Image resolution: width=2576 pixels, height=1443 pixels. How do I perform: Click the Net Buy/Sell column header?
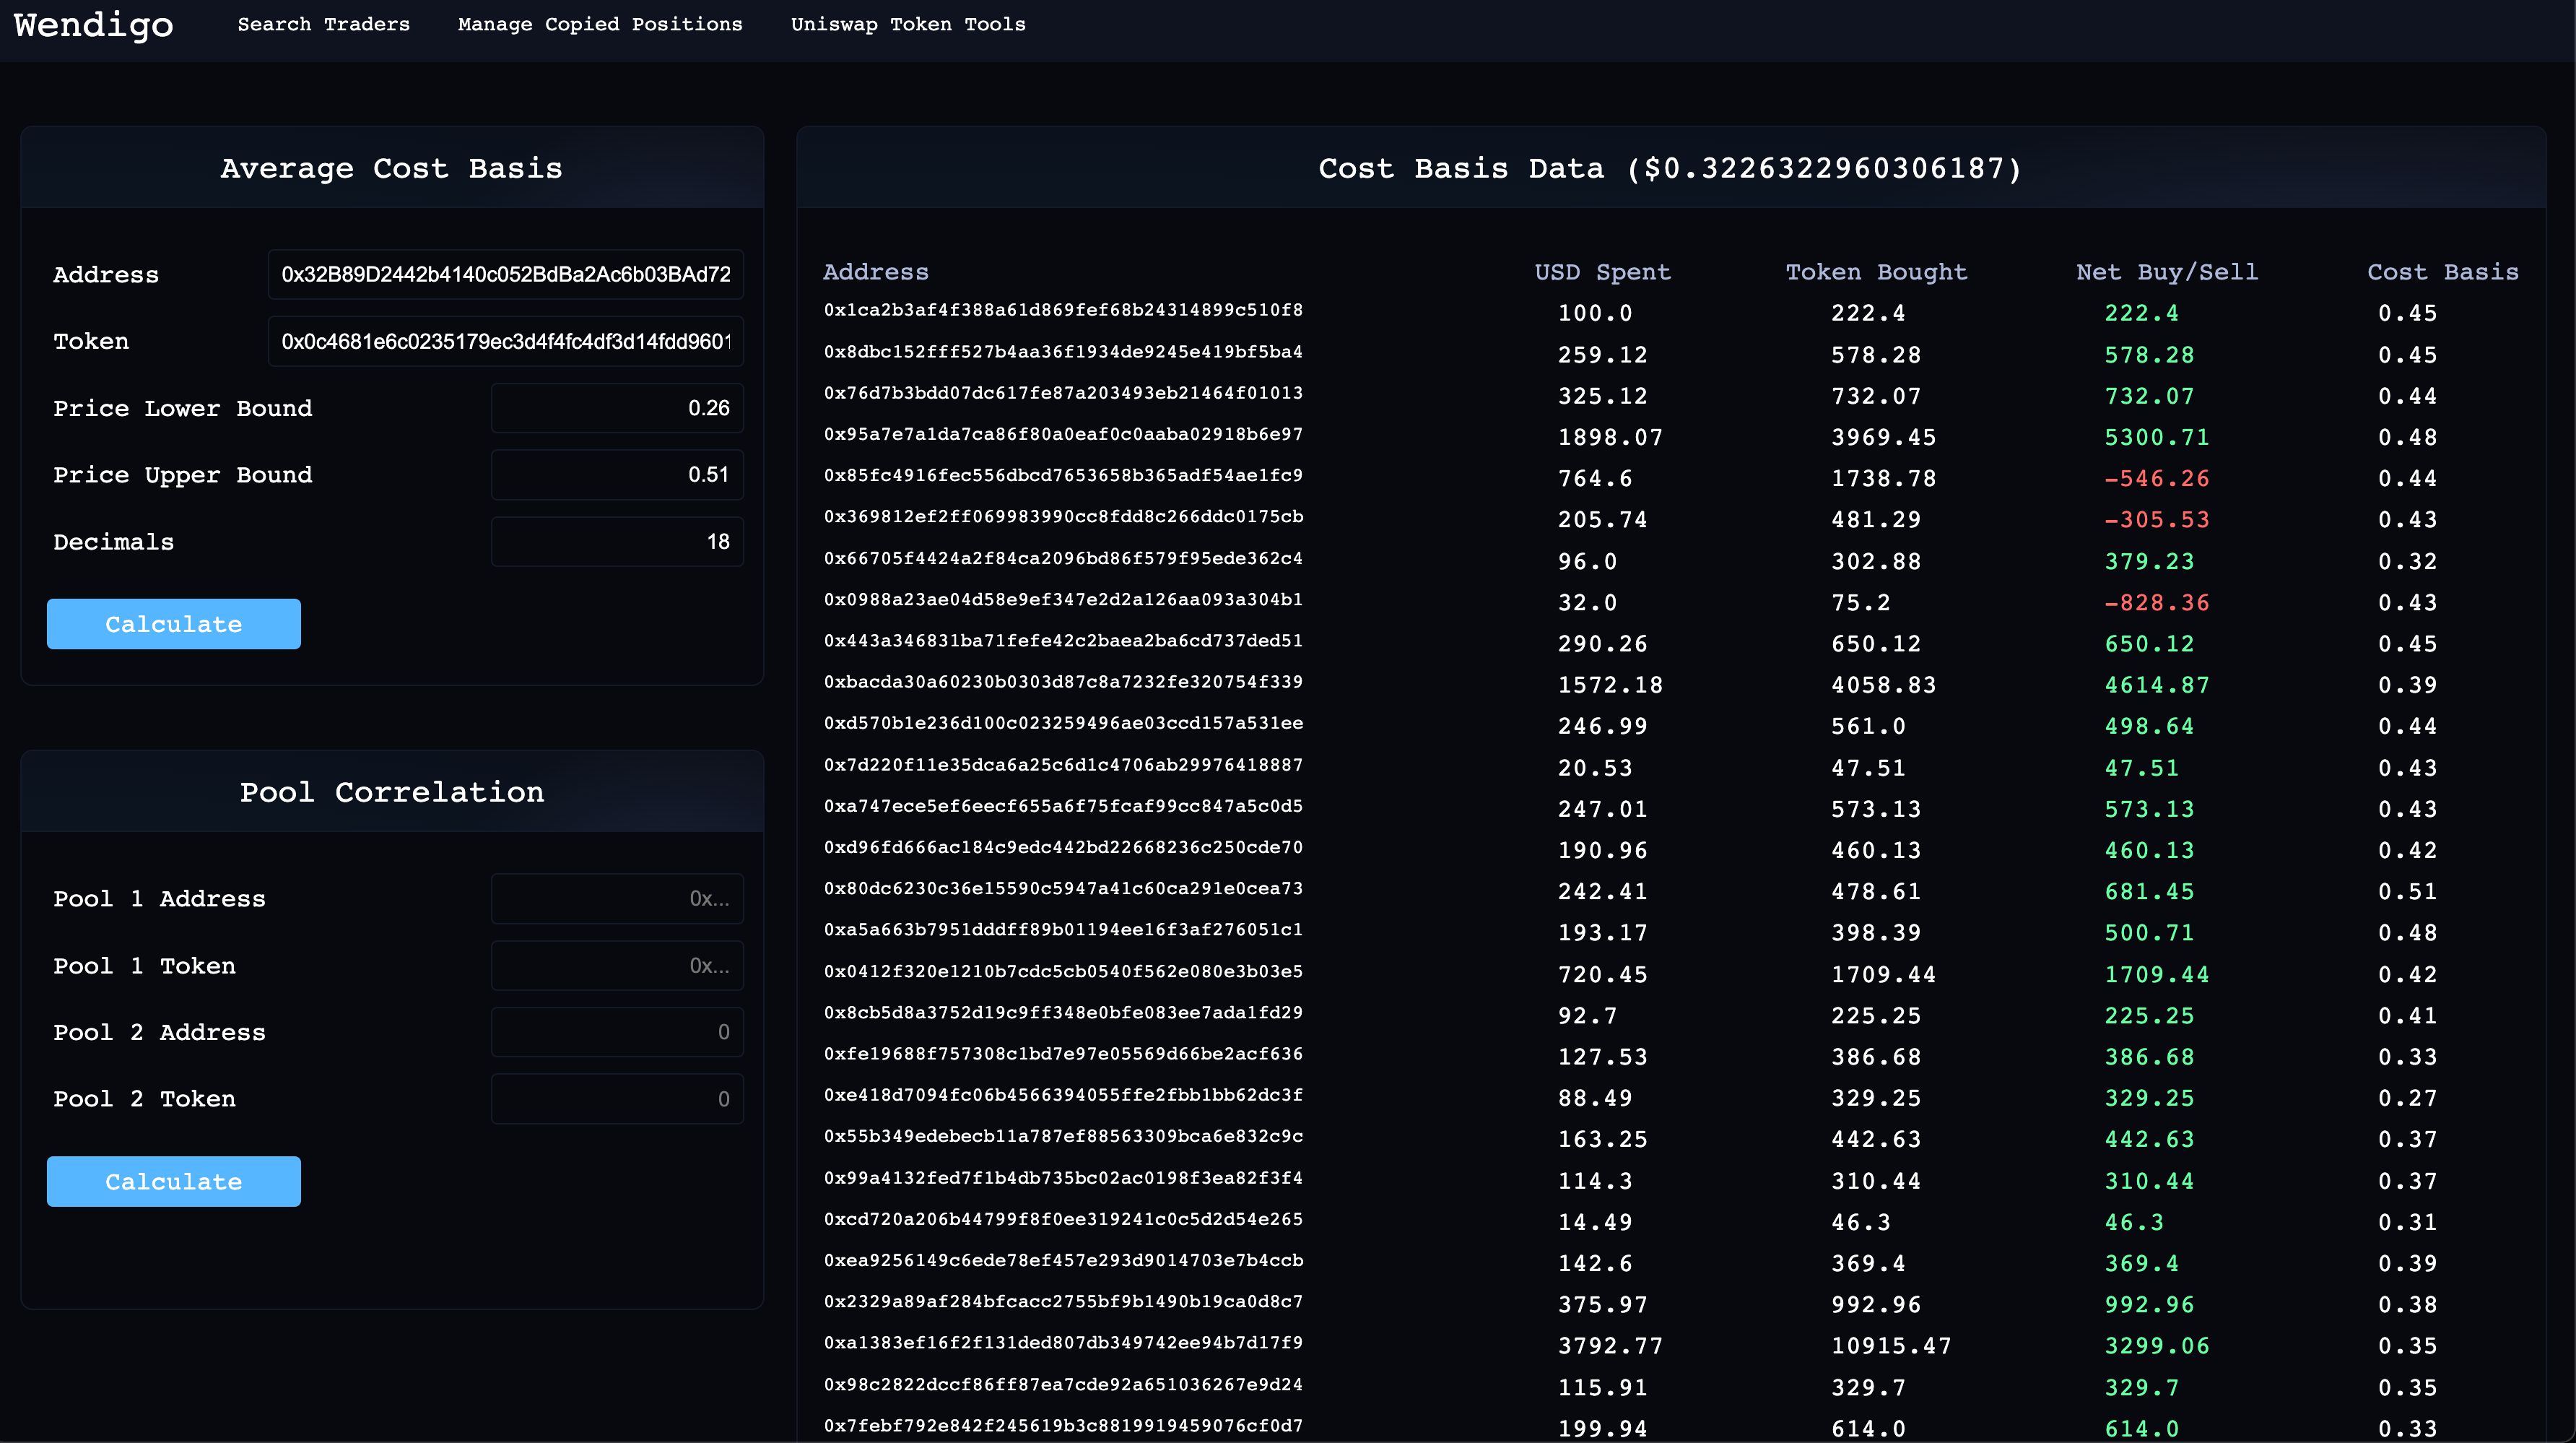[2167, 272]
